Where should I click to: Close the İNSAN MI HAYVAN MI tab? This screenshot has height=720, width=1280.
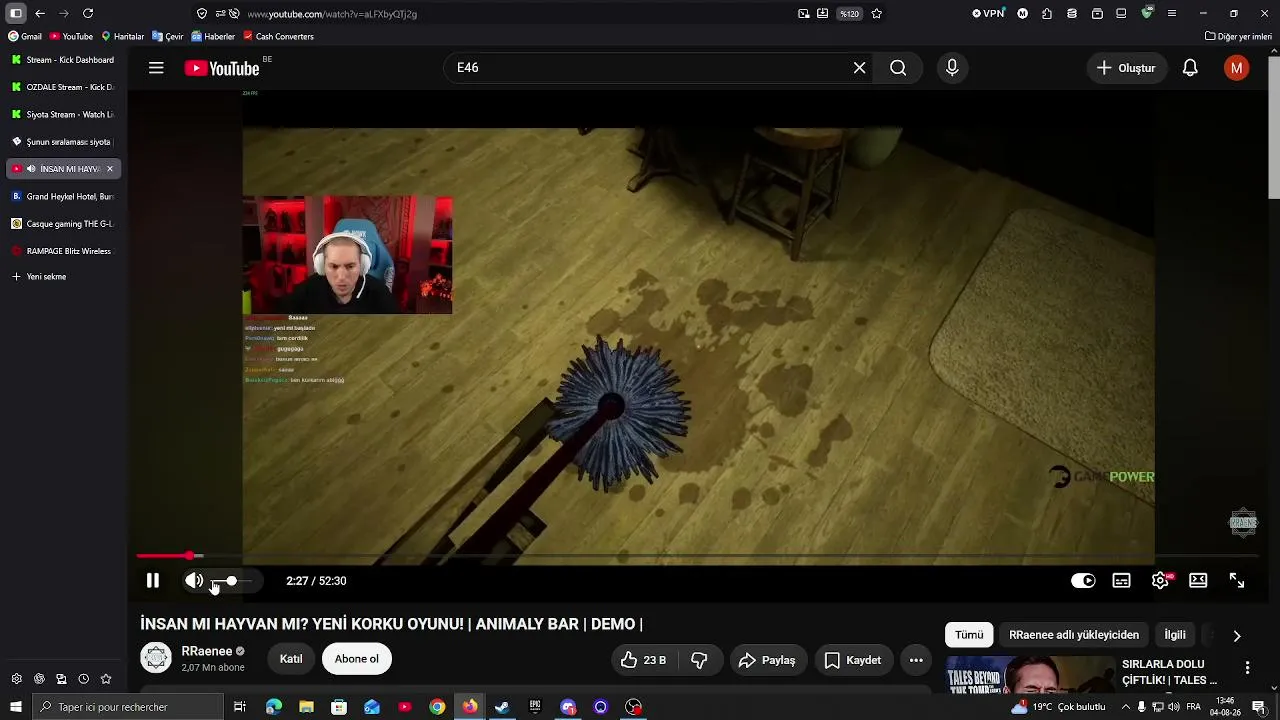(110, 169)
